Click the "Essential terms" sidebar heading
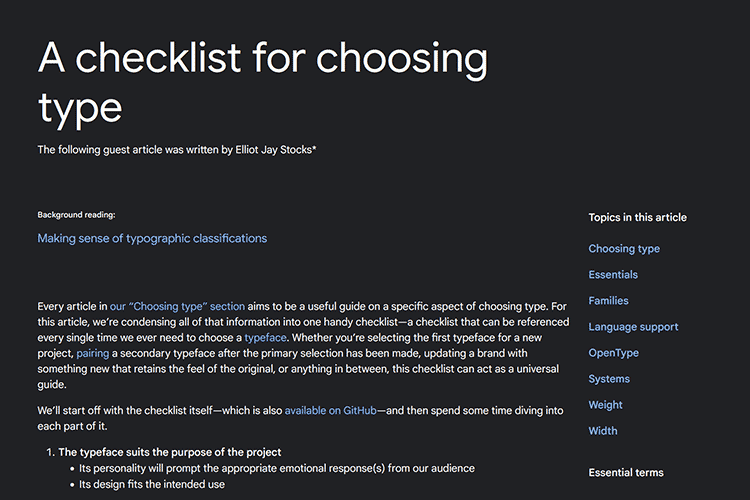Screen dimensions: 750x500 point(626,473)
